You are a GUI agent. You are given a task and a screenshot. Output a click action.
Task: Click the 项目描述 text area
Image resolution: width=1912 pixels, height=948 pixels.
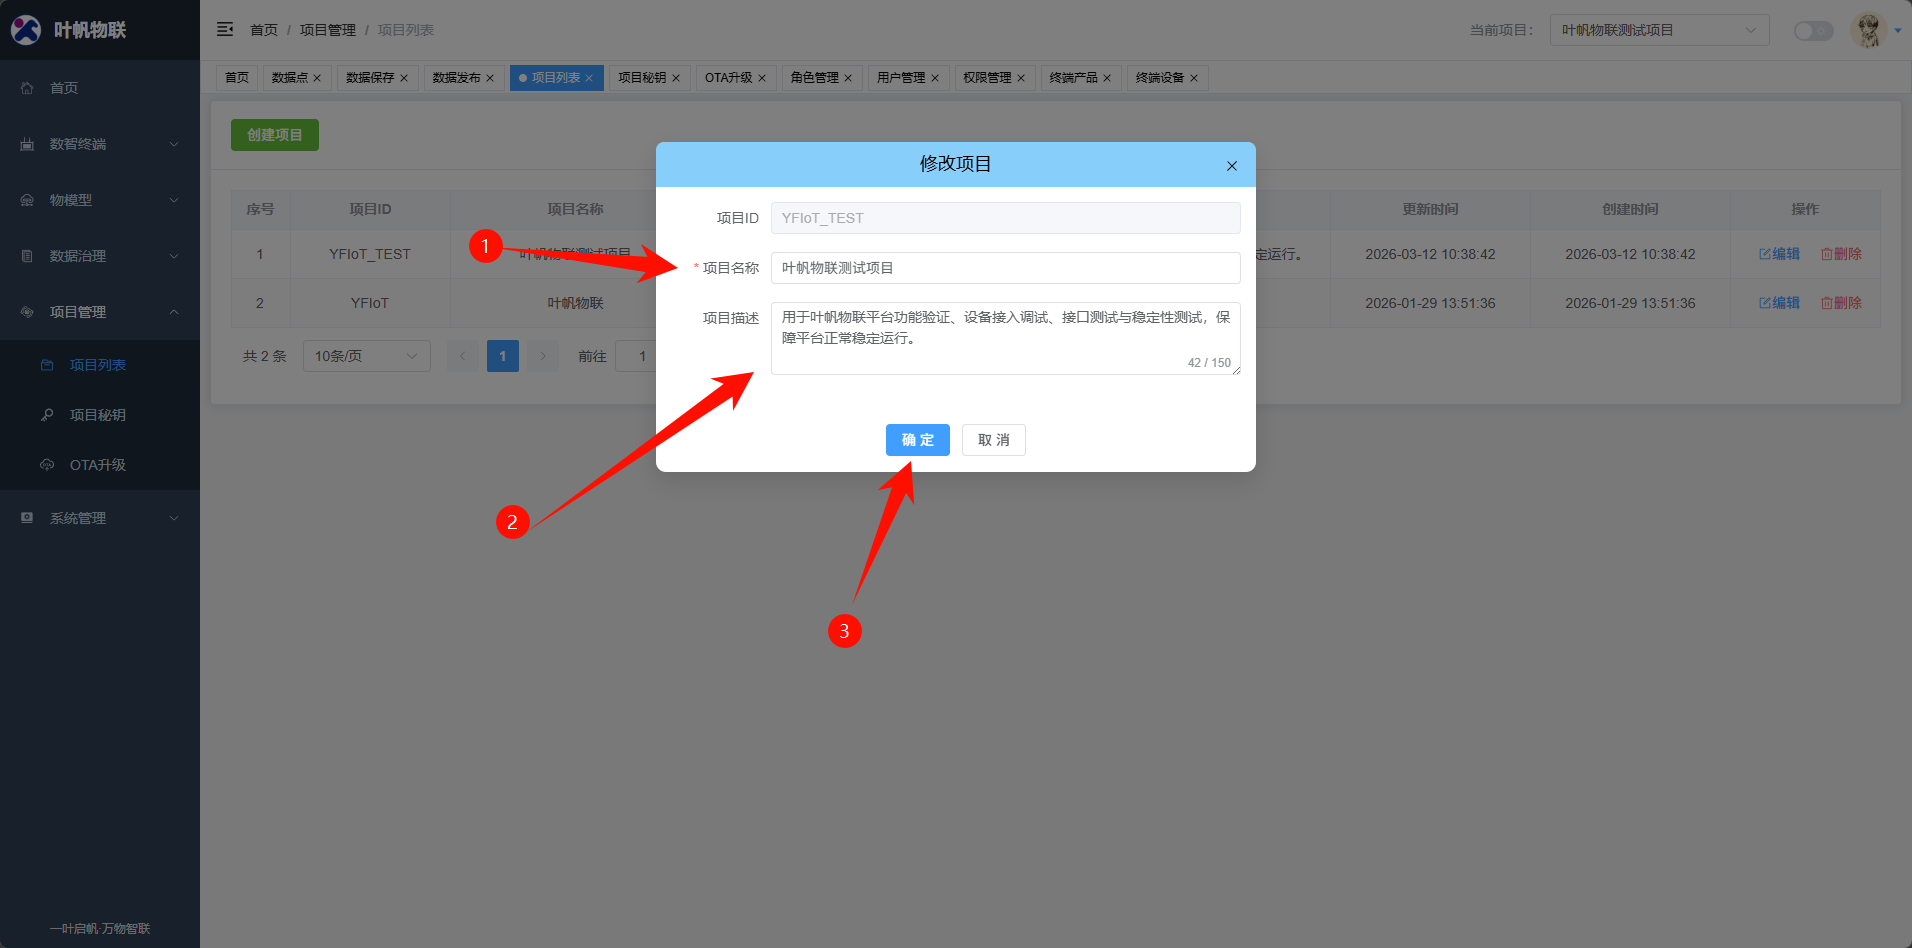click(x=1005, y=338)
